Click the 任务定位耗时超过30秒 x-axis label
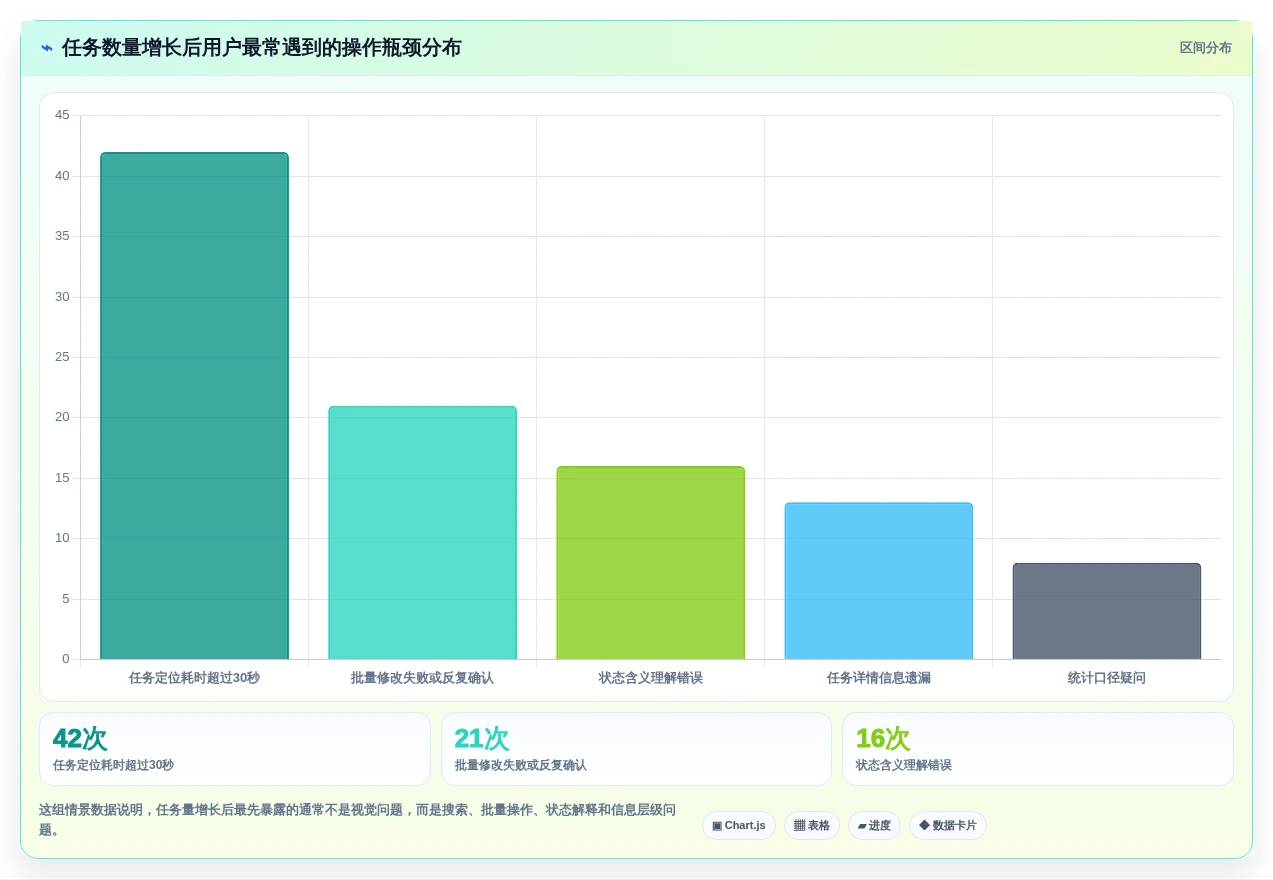The image size is (1273, 880). tap(194, 678)
